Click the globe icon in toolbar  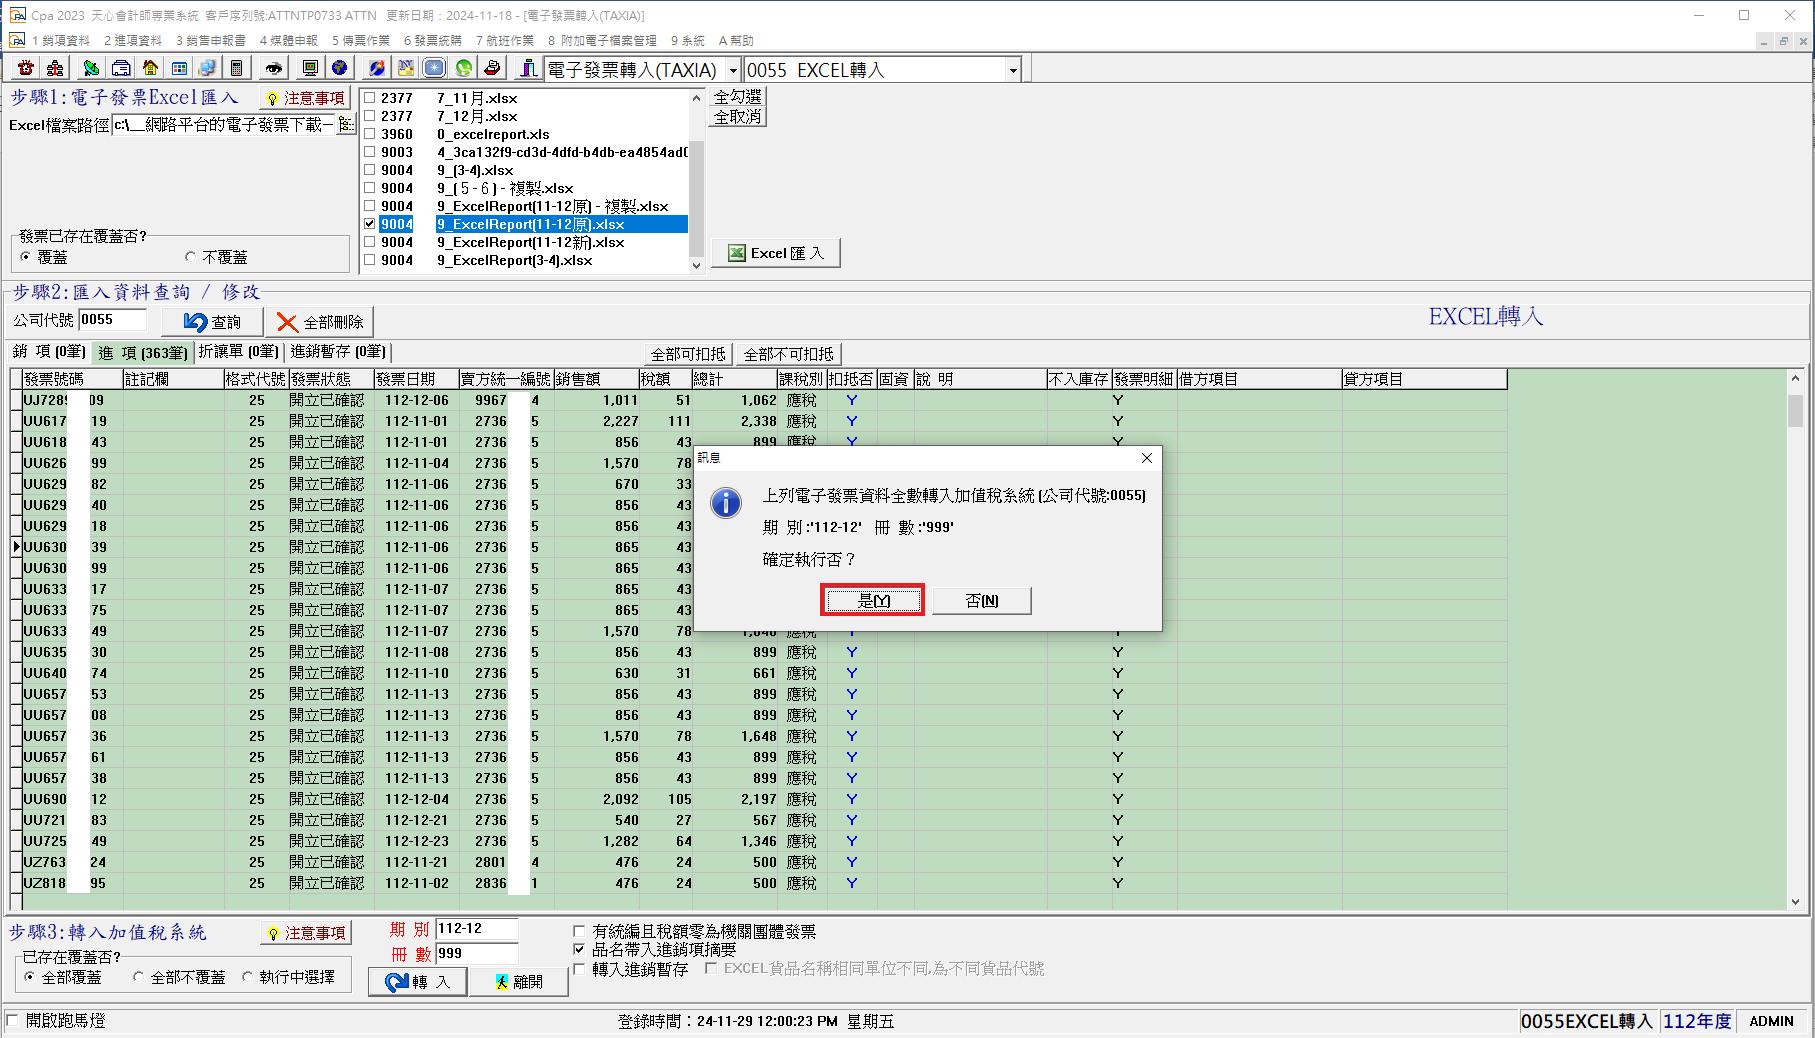[x=340, y=68]
